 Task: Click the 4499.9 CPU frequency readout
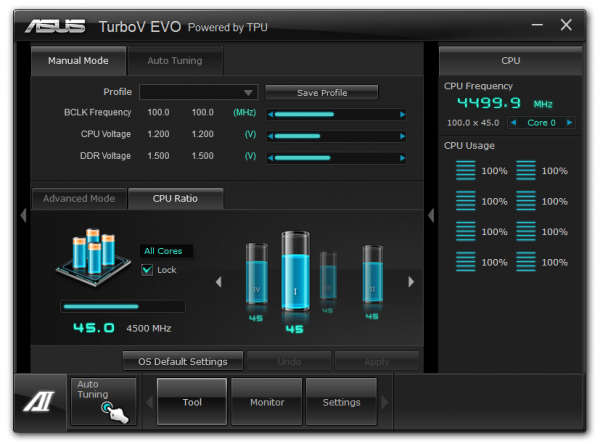[489, 103]
